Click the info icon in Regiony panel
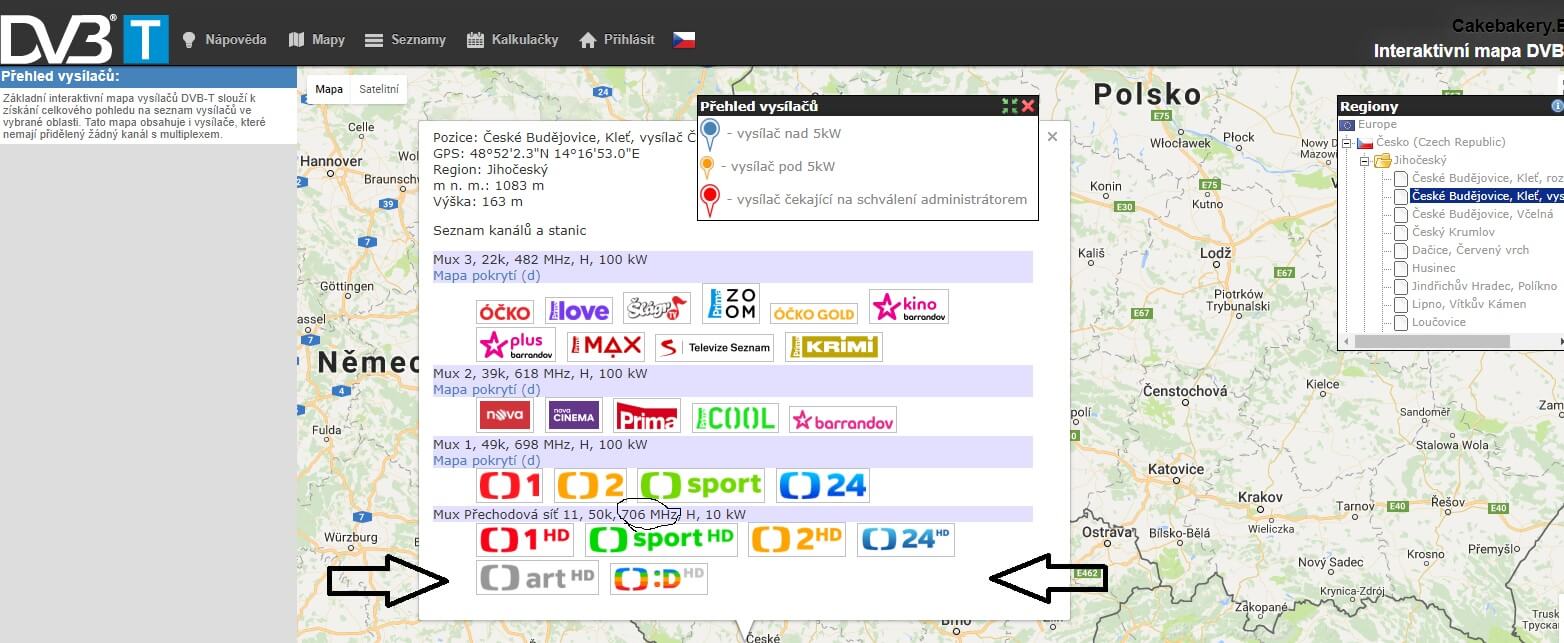 pyautogui.click(x=1556, y=106)
